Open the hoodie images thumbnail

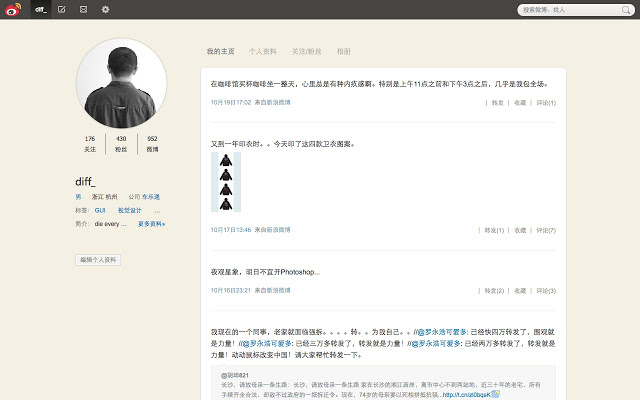(x=226, y=182)
